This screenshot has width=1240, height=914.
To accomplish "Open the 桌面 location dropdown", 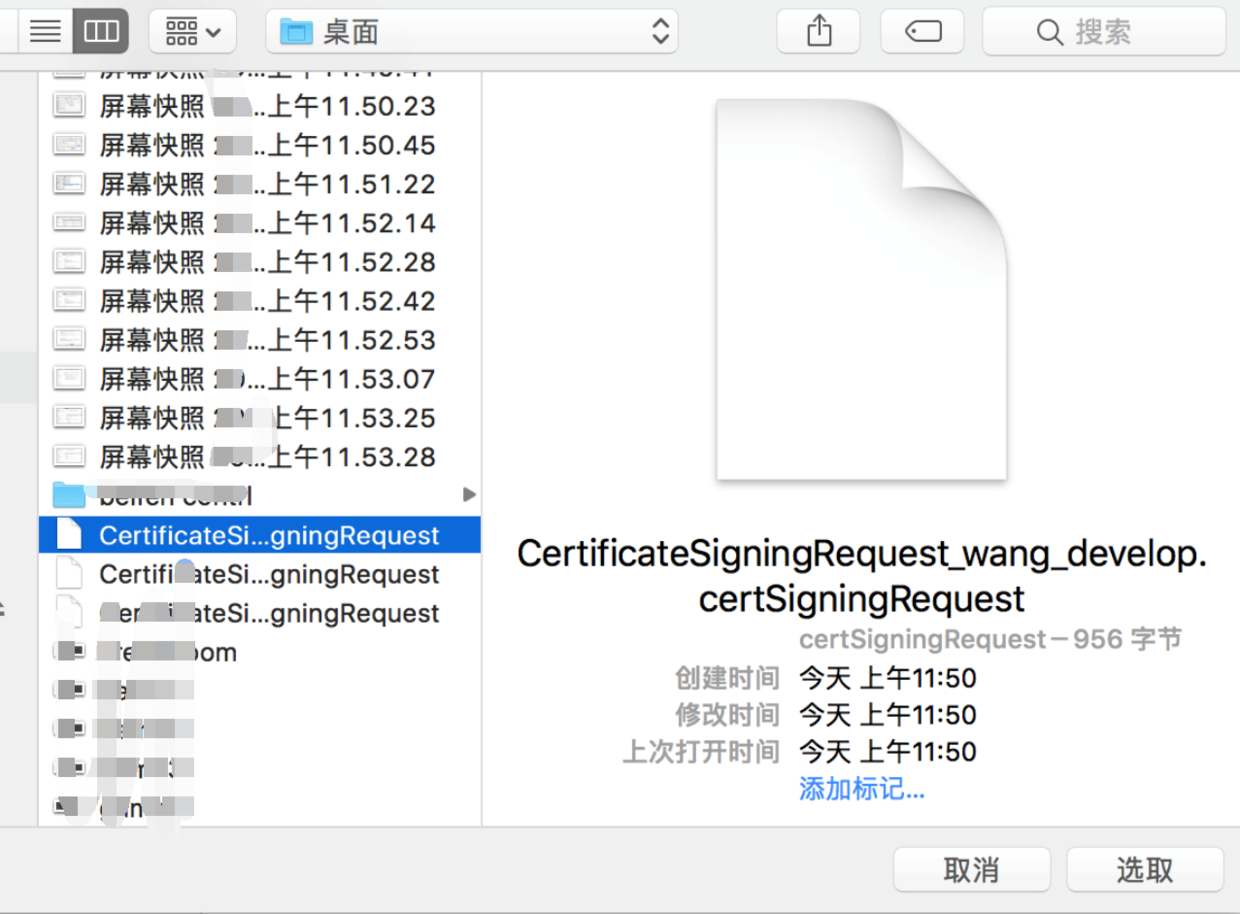I will 658,31.
